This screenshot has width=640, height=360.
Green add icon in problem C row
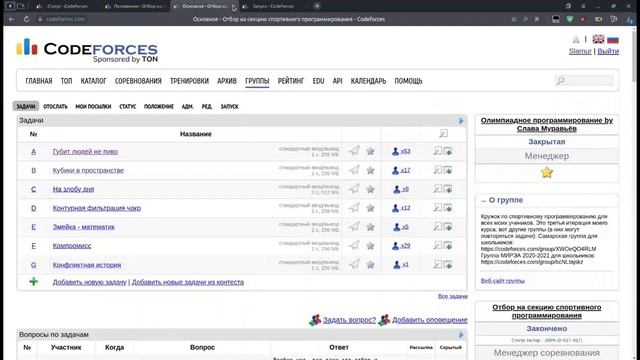pyautogui.click(x=448, y=189)
